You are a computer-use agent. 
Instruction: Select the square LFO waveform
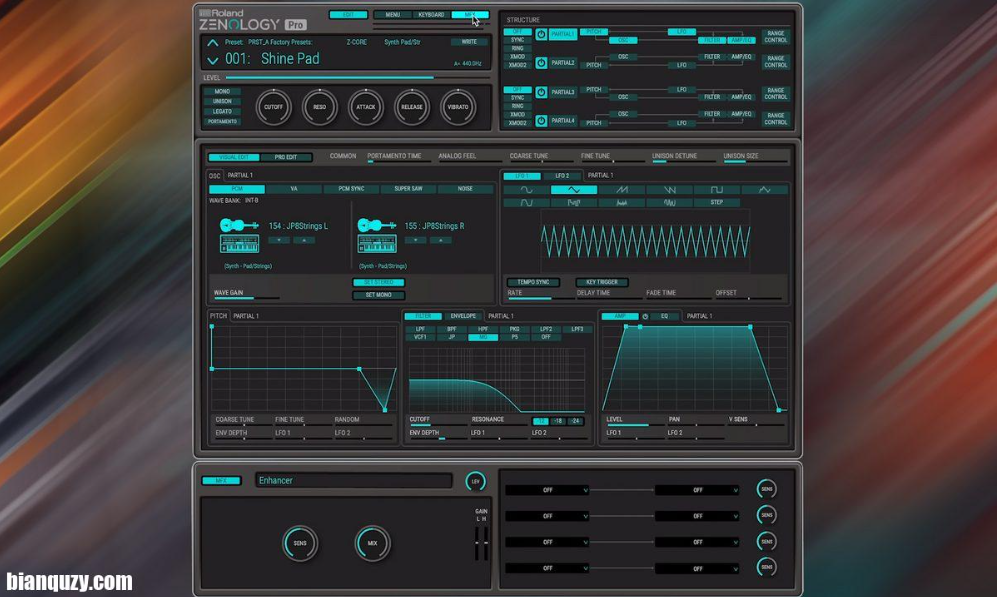tap(717, 189)
